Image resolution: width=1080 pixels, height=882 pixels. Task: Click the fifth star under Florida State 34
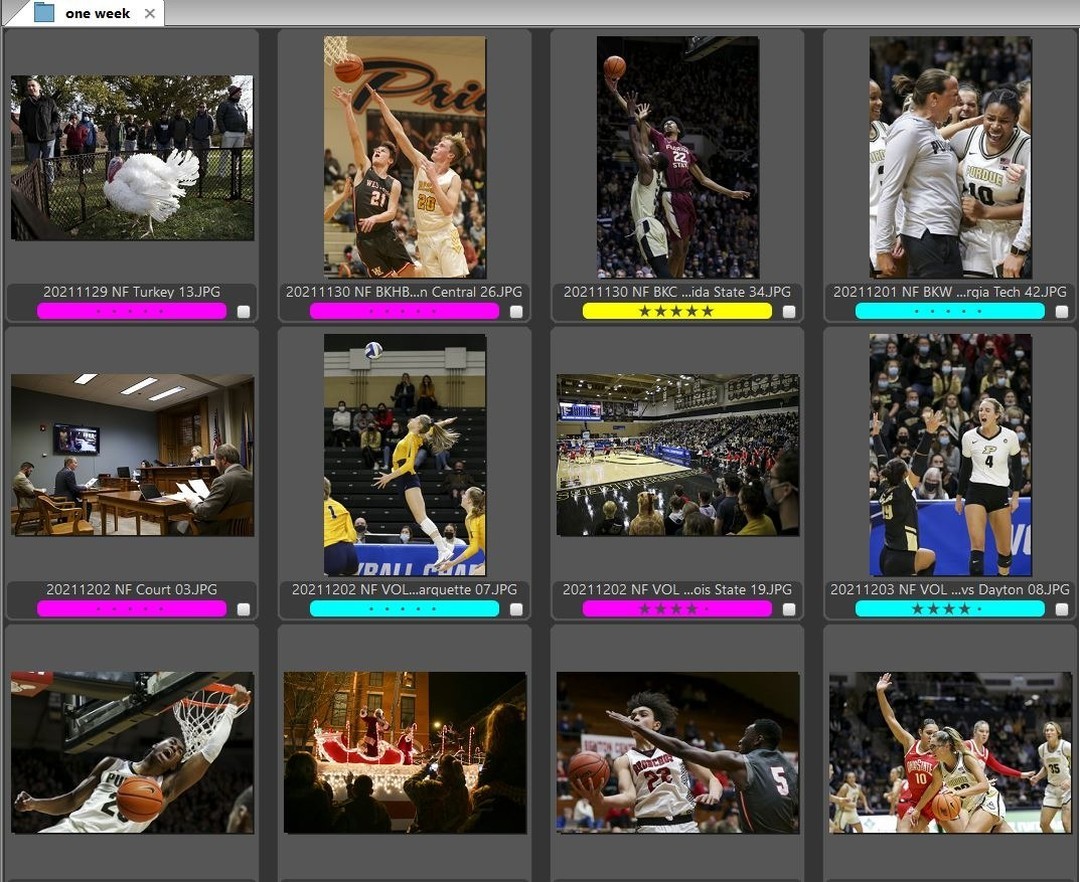[x=708, y=310]
